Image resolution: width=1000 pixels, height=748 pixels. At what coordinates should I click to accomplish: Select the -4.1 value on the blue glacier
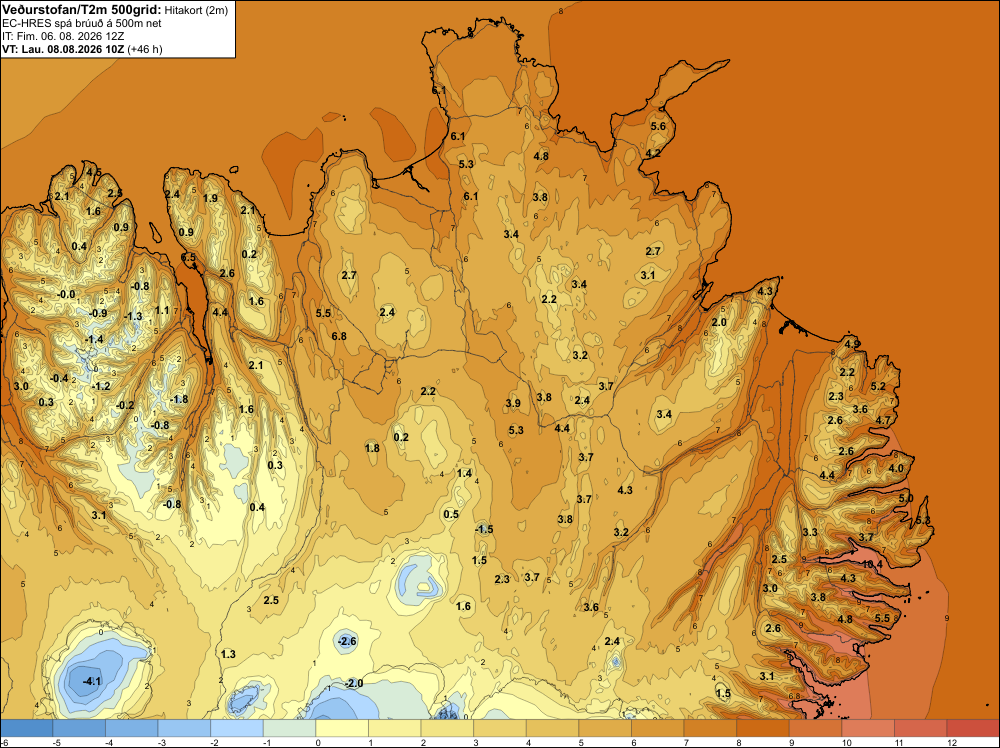(x=92, y=681)
